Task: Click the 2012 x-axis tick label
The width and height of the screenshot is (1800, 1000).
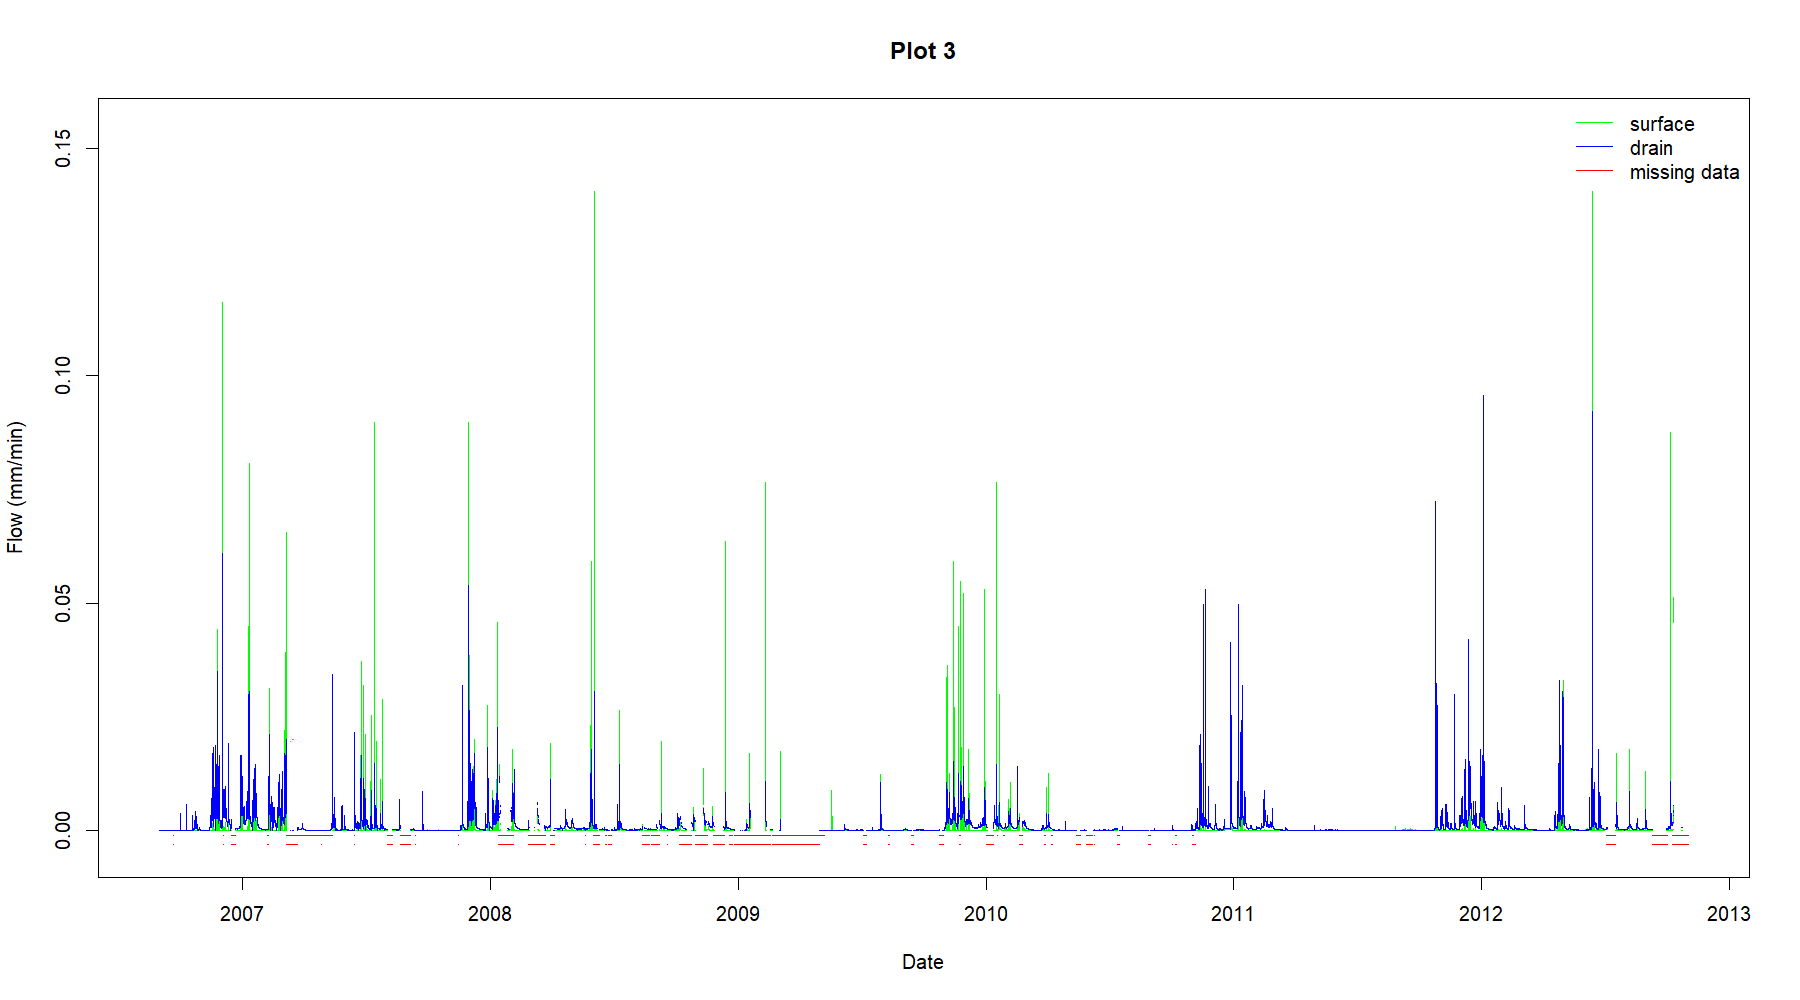Action: tap(1480, 913)
